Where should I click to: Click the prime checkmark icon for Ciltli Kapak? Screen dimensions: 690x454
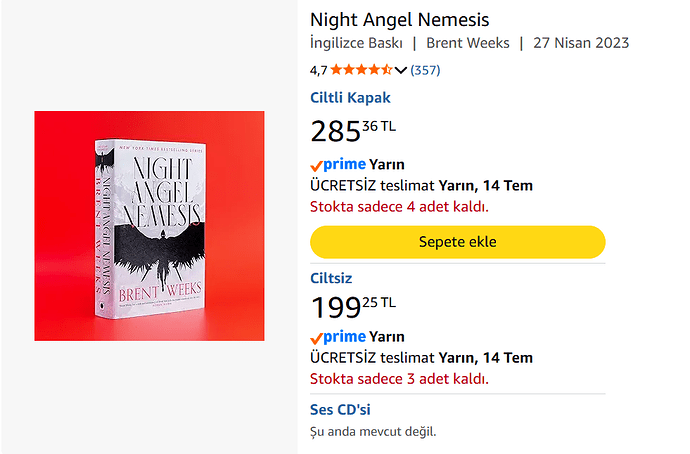point(316,166)
